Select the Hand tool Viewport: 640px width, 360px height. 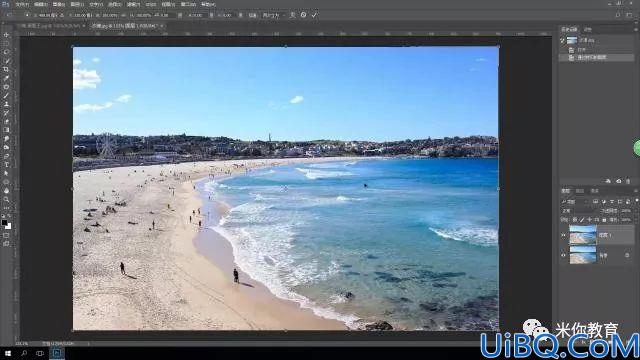tap(6, 191)
